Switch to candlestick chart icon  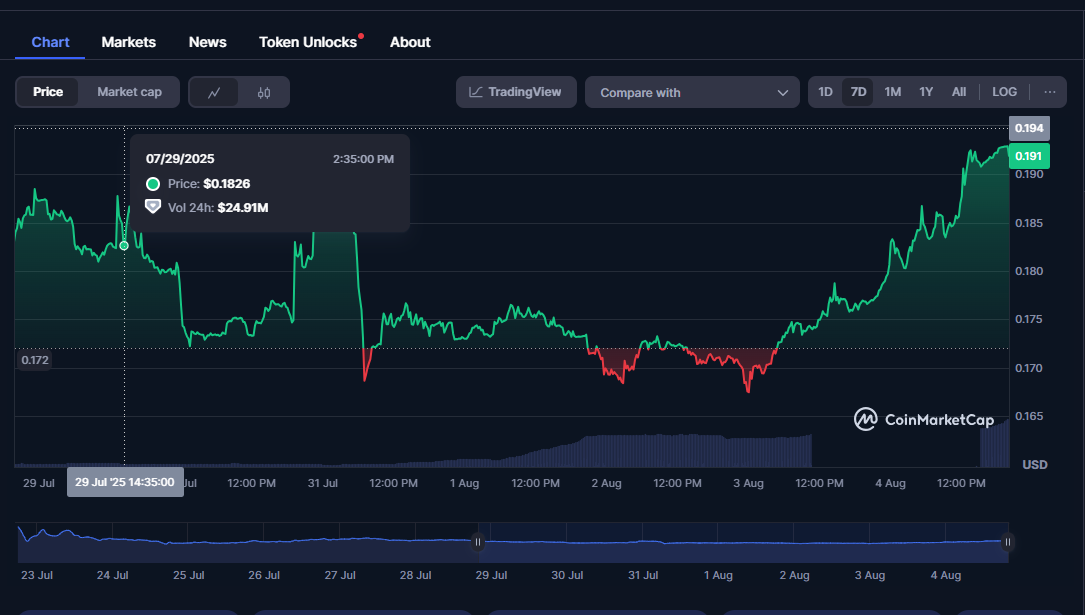(264, 92)
